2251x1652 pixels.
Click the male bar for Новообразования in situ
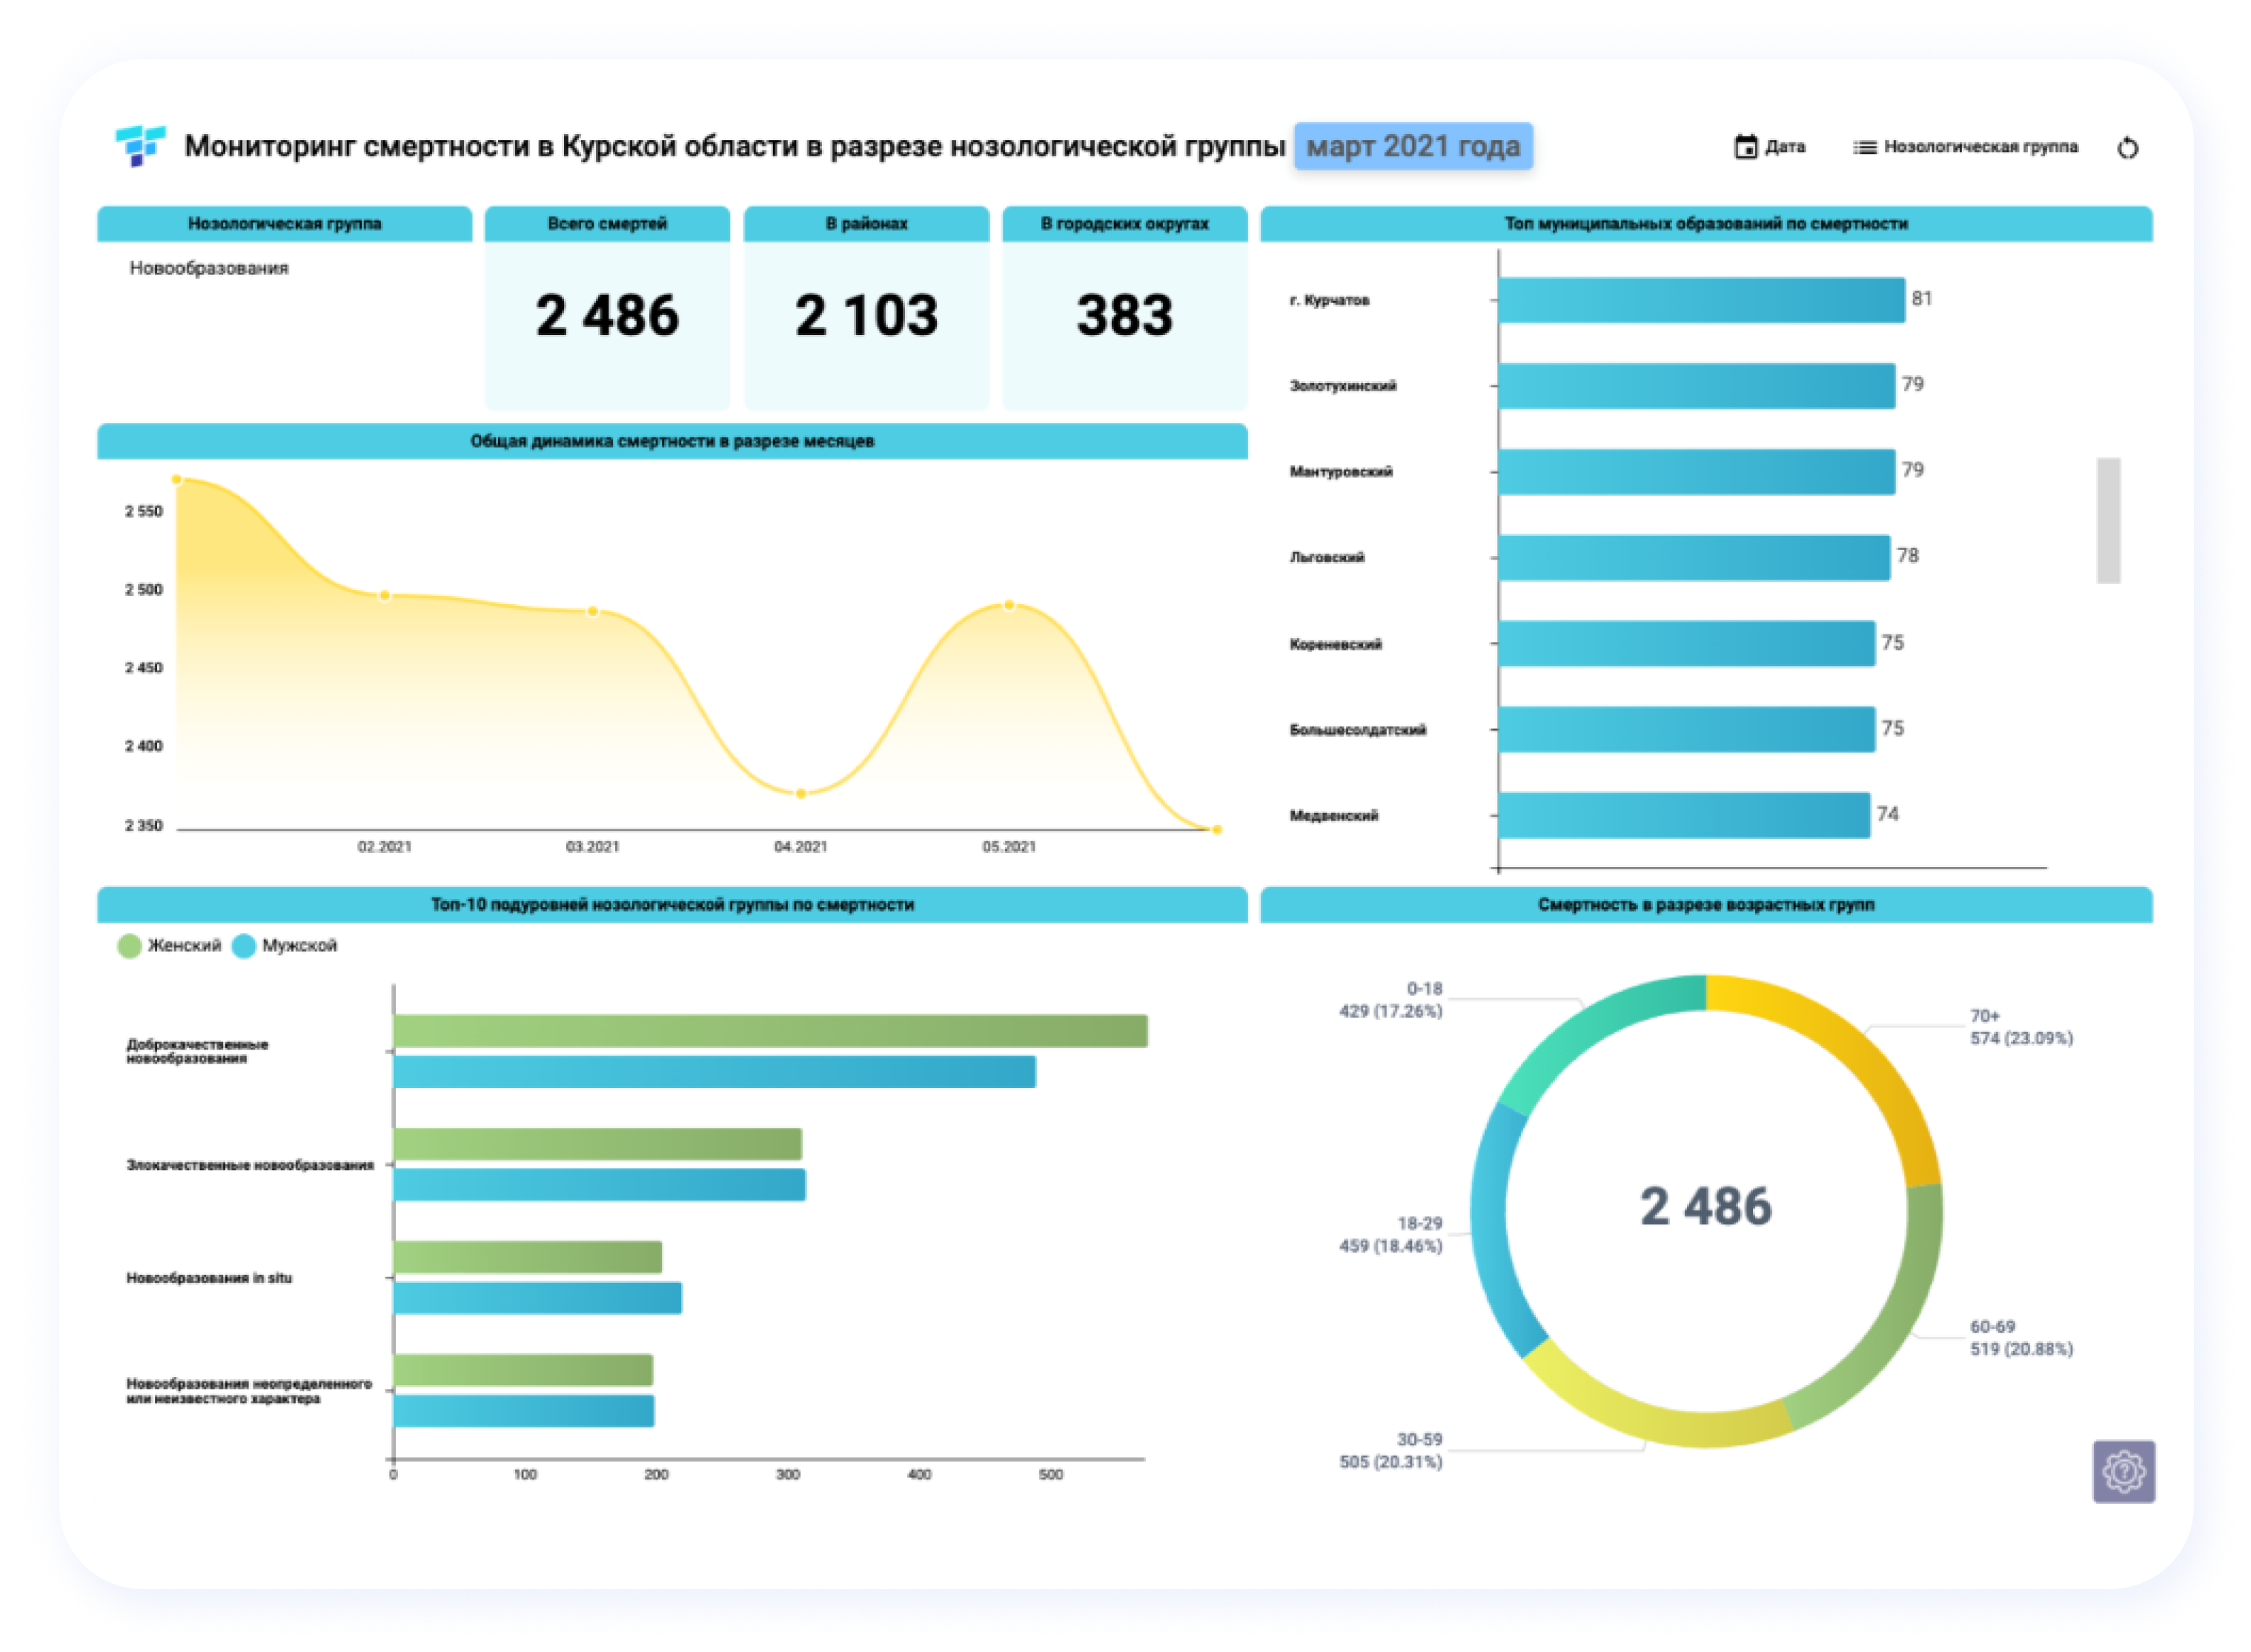tap(537, 1298)
